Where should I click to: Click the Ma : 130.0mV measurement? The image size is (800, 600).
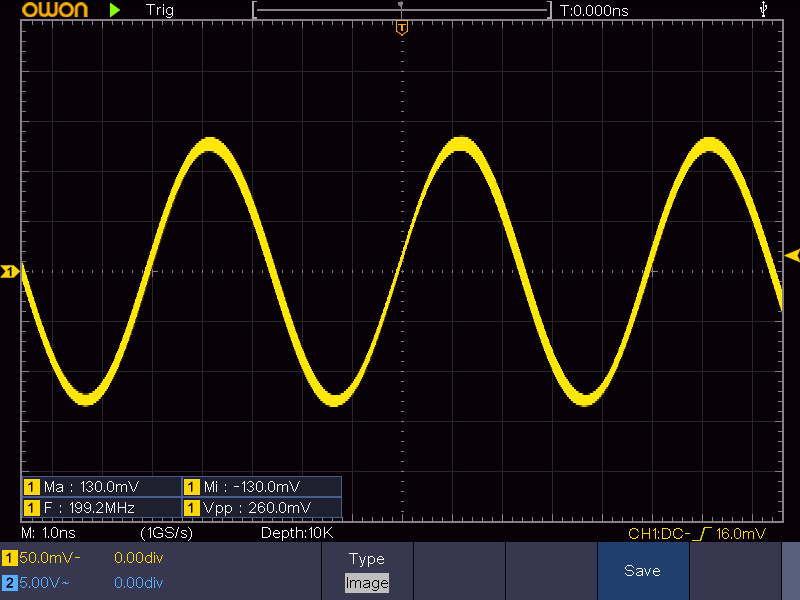click(102, 487)
